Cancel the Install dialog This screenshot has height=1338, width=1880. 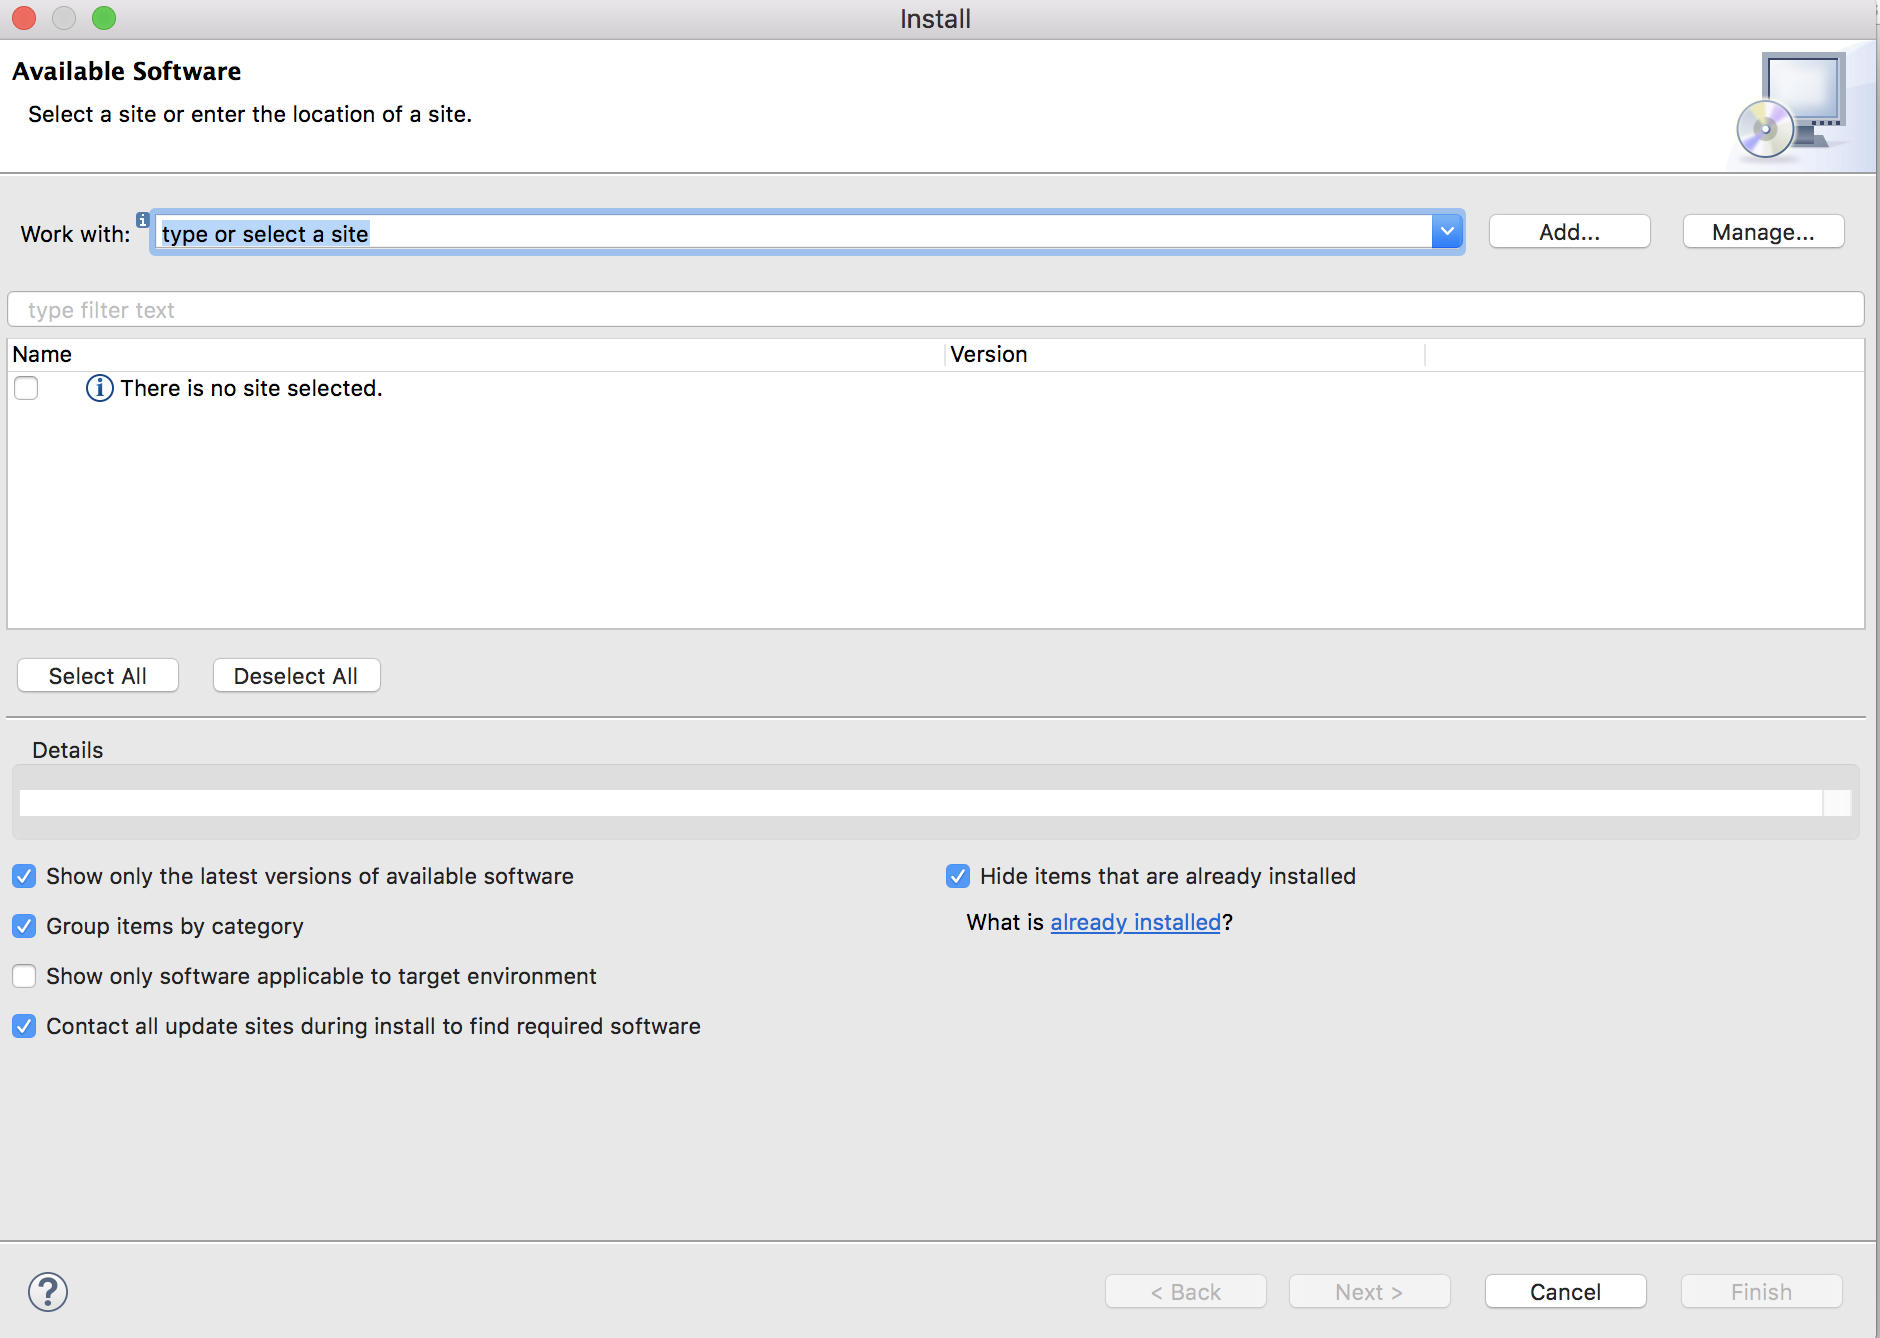[1565, 1292]
